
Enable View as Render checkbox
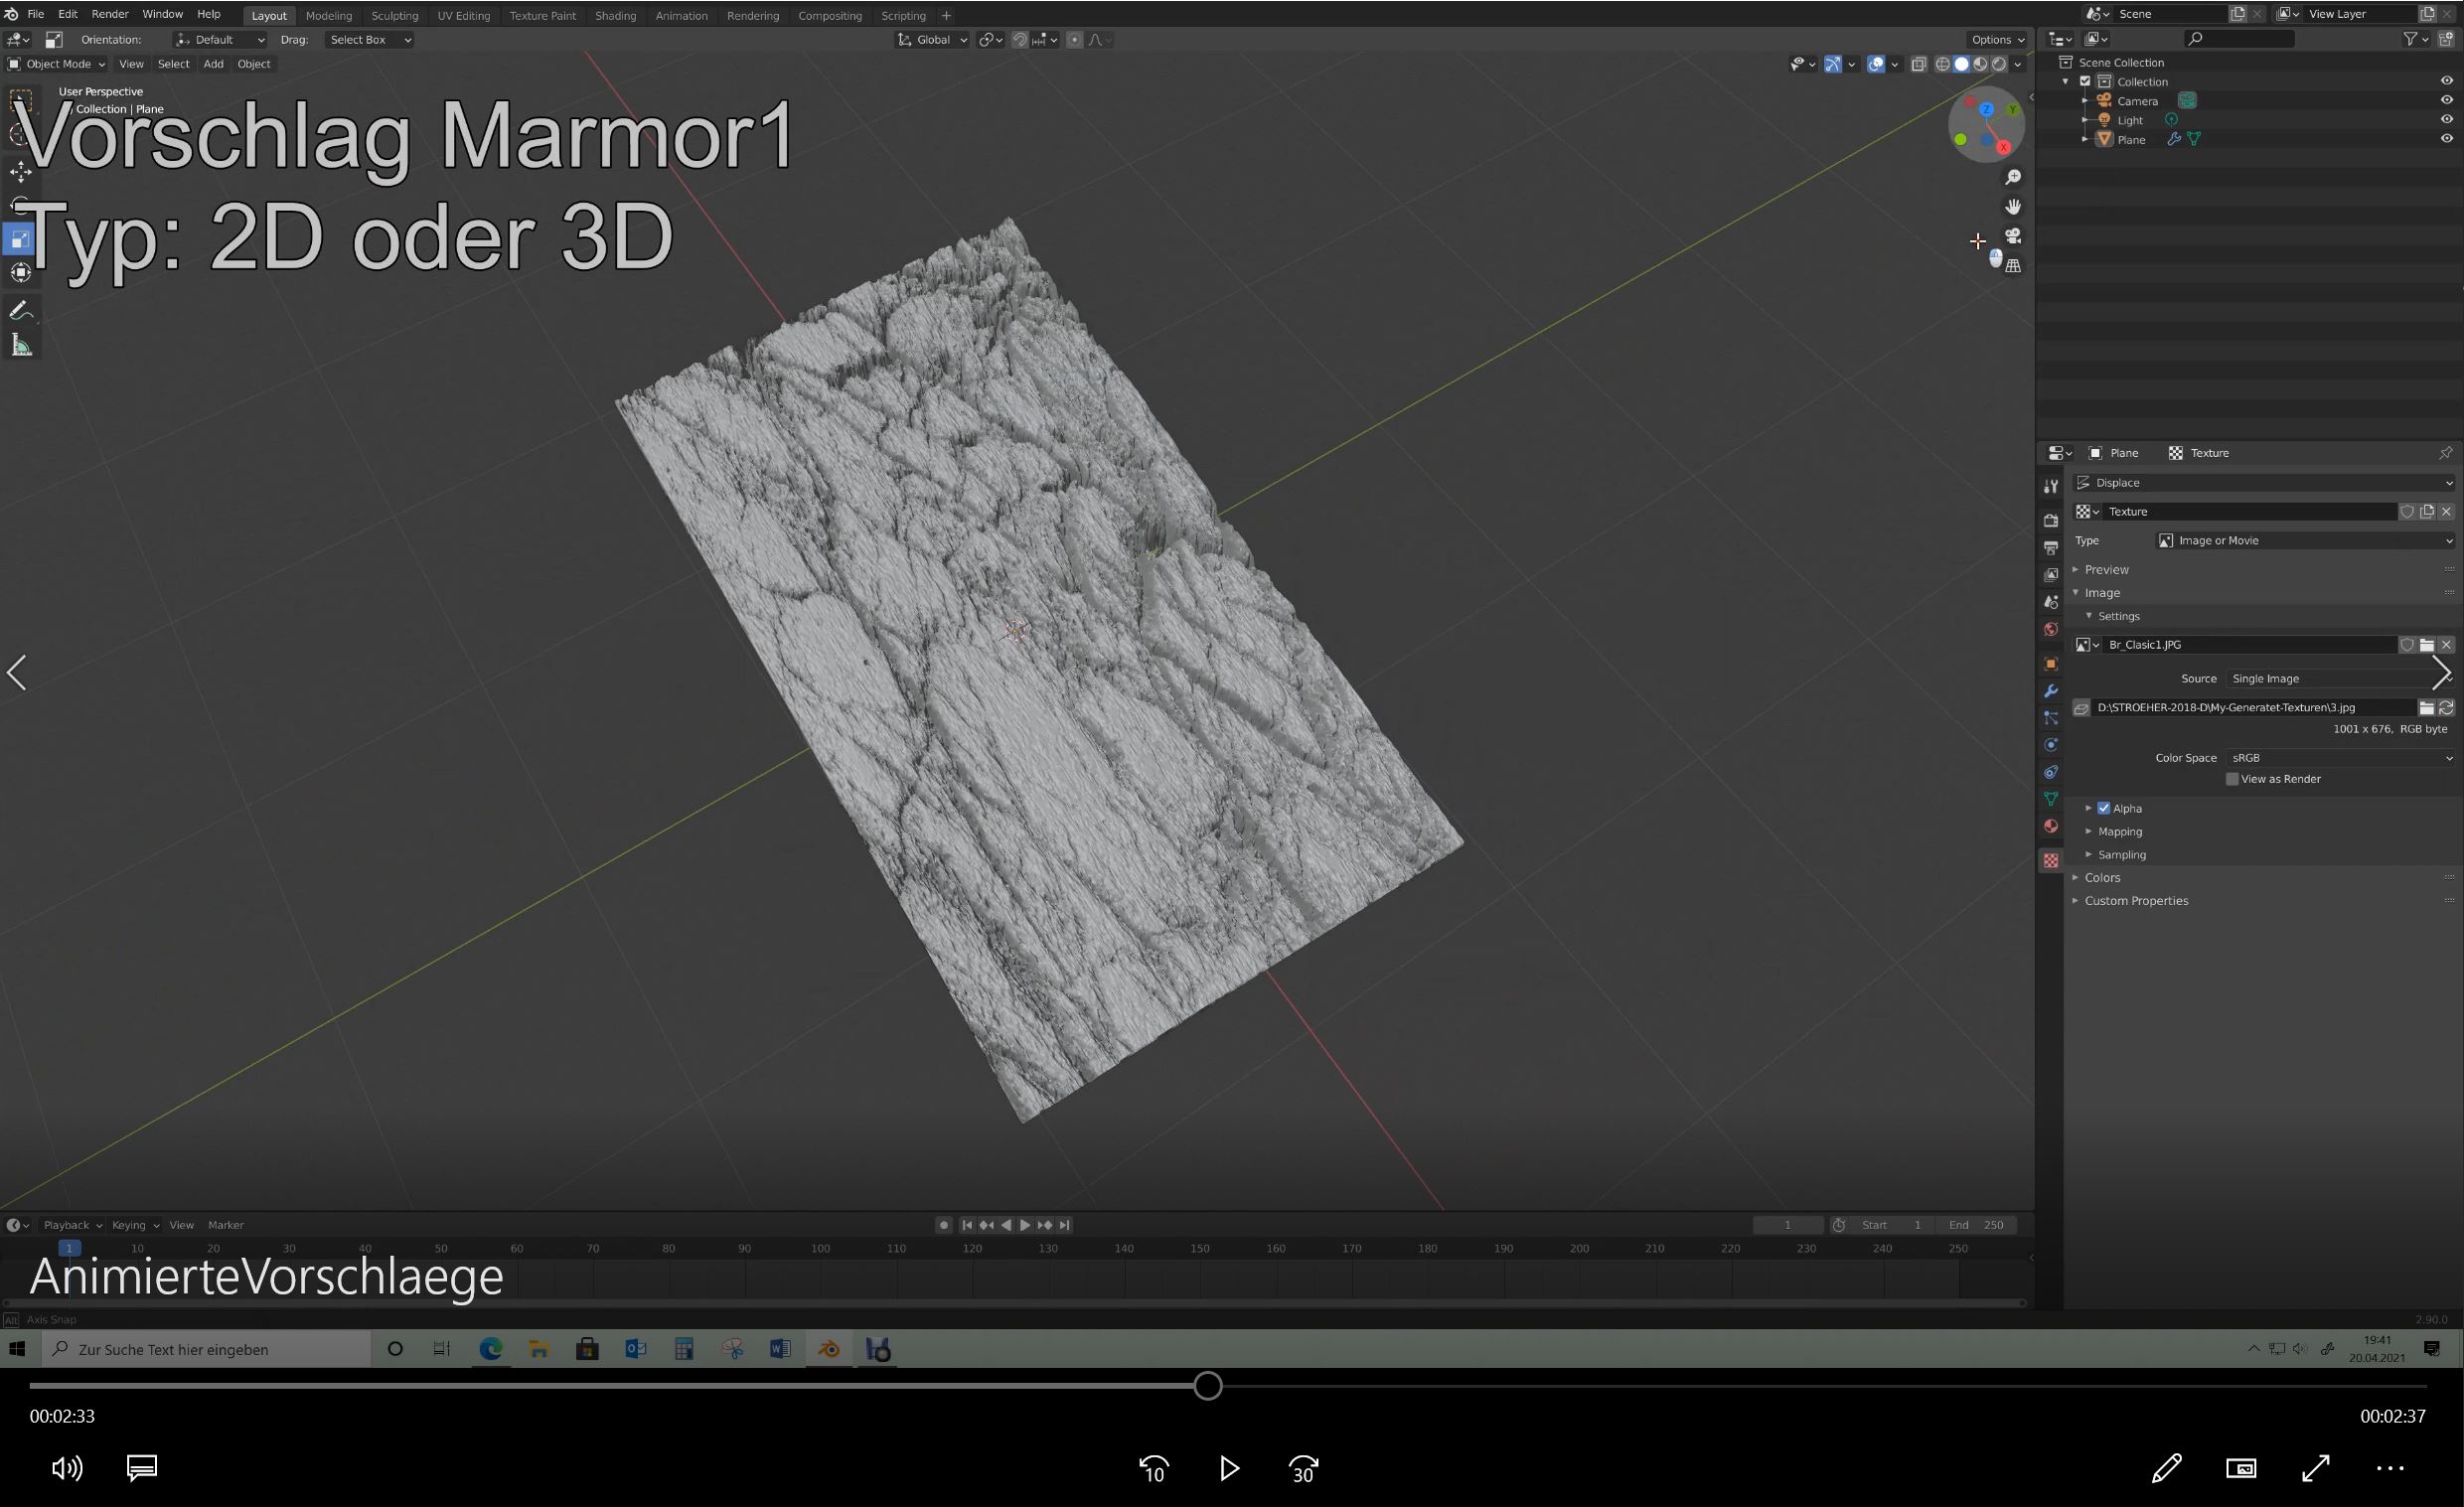click(2232, 779)
